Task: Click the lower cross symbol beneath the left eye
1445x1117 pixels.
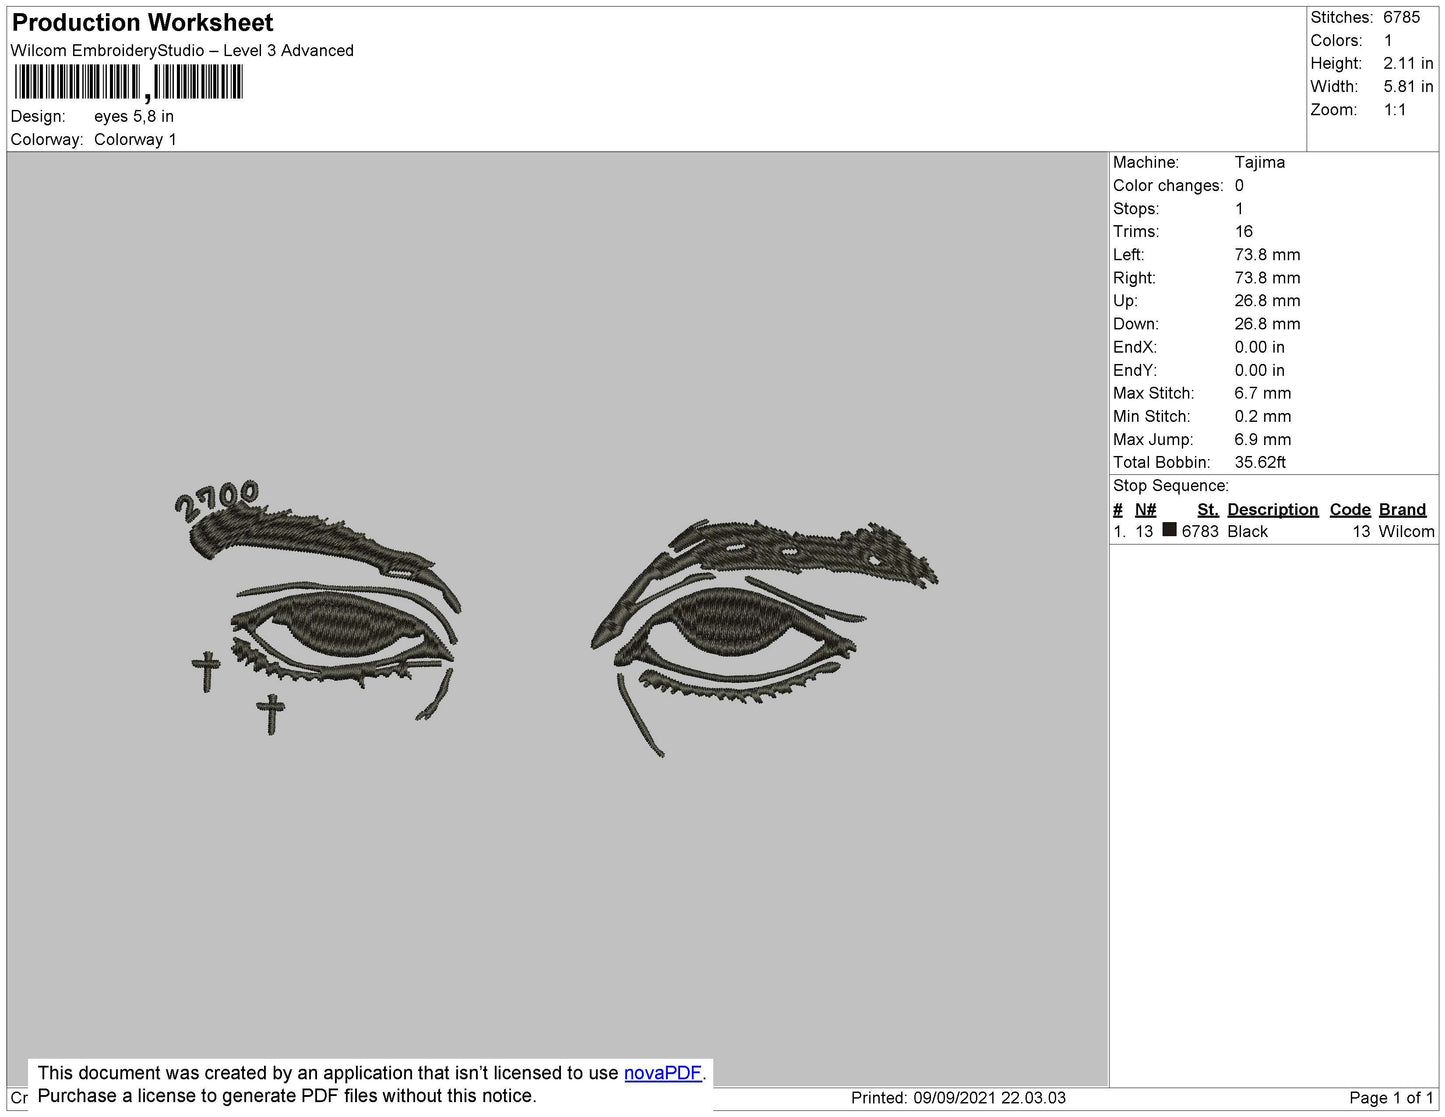Action: [271, 714]
